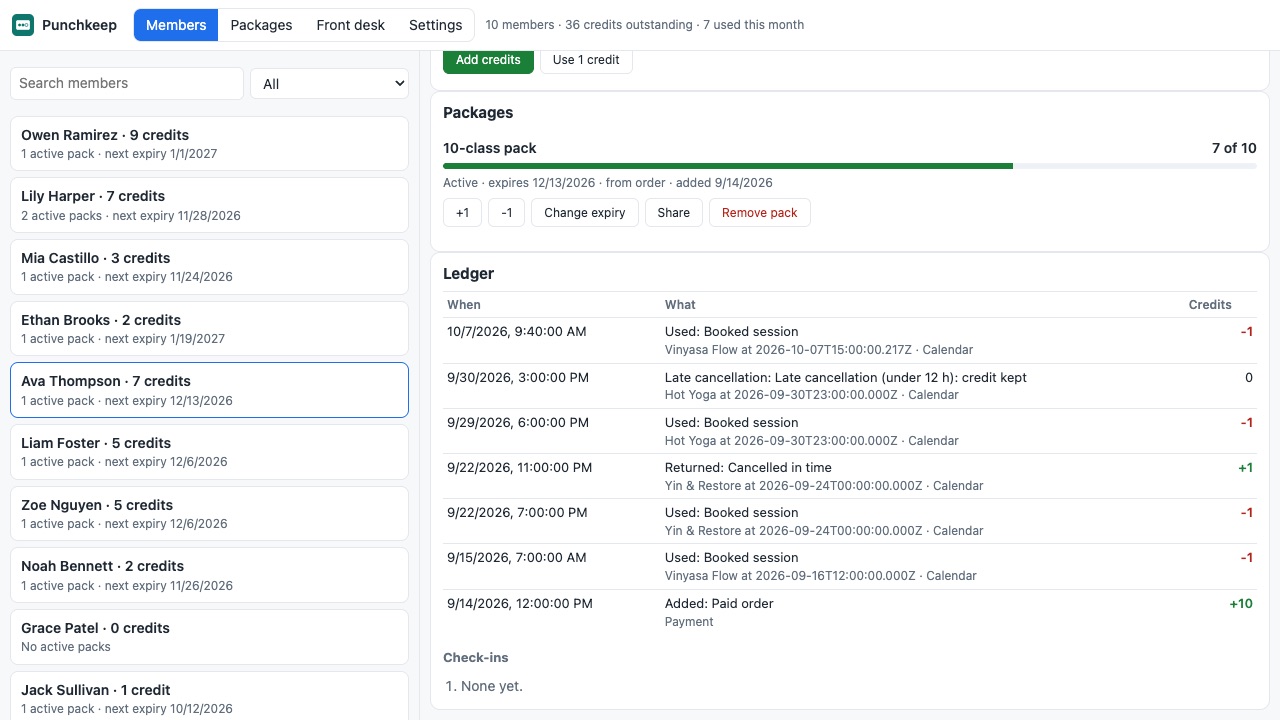Image resolution: width=1280 pixels, height=720 pixels.
Task: Select Zoe Nguyen in member list
Action: 209,514
